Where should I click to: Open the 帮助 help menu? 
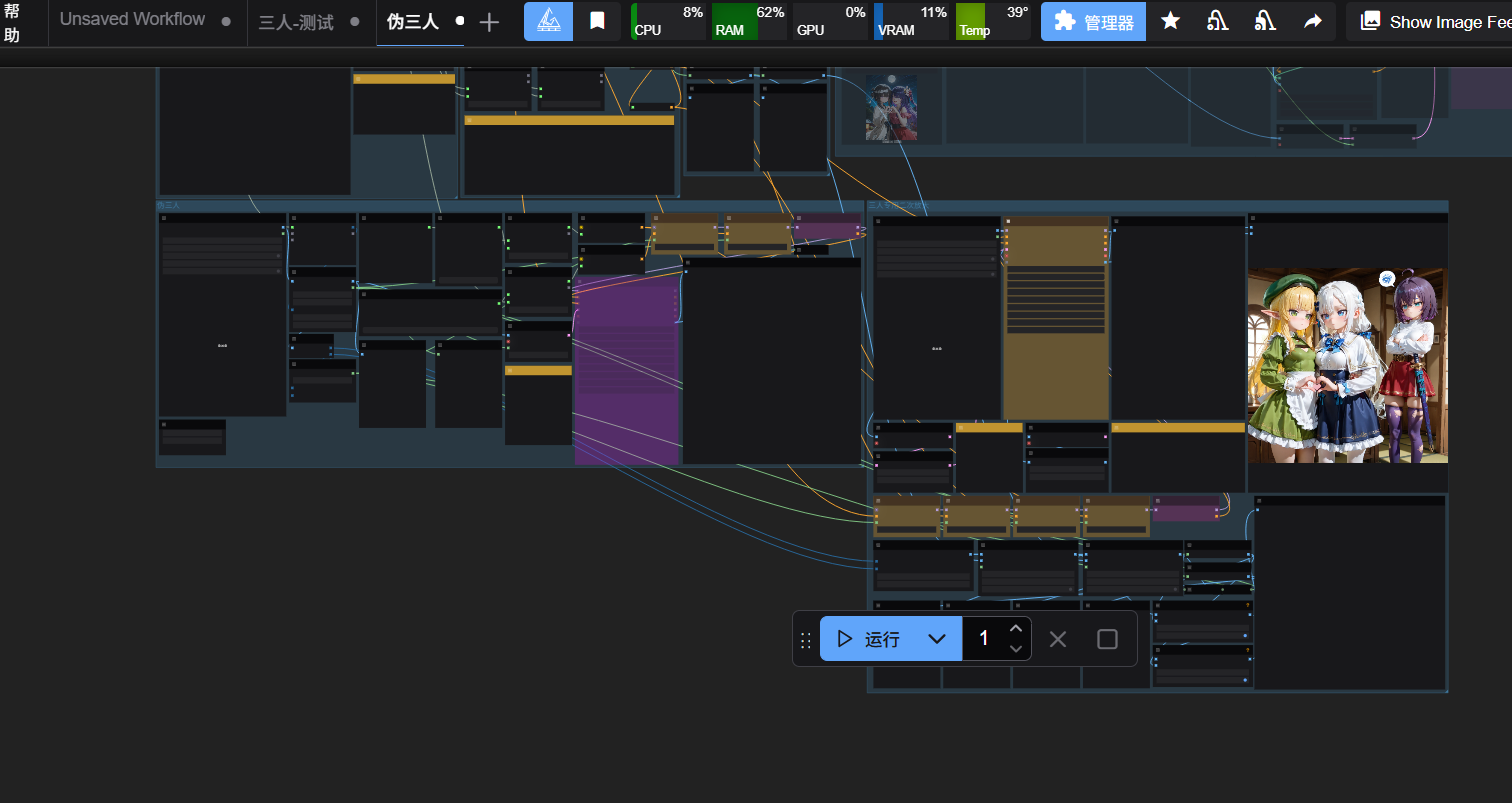12,22
